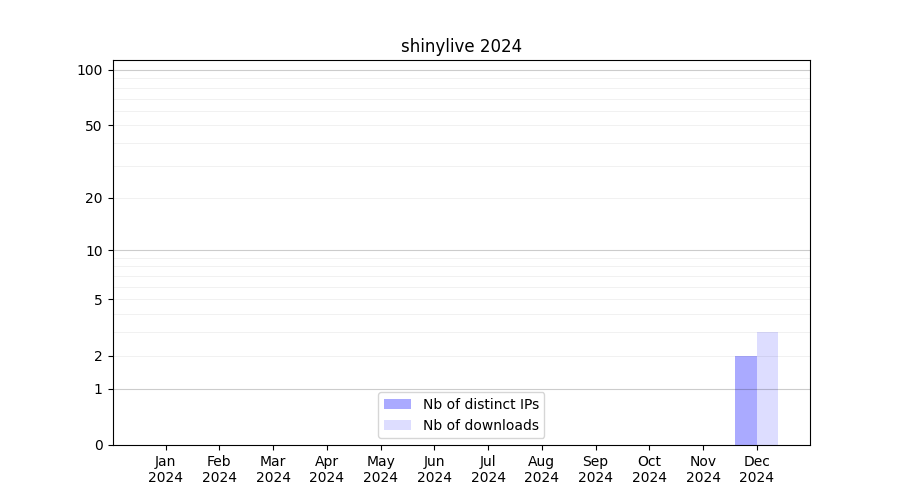Click the 'Jan 2024' x-axis label
Viewport: 900px width, 500px height.
(166, 469)
